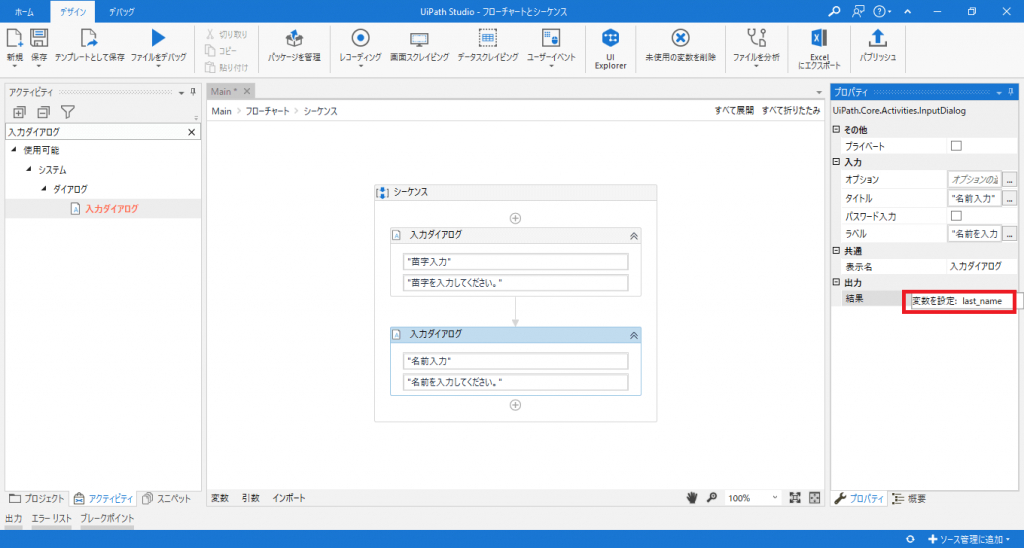
Task: Click the feedback icon in title bar
Action: point(858,12)
